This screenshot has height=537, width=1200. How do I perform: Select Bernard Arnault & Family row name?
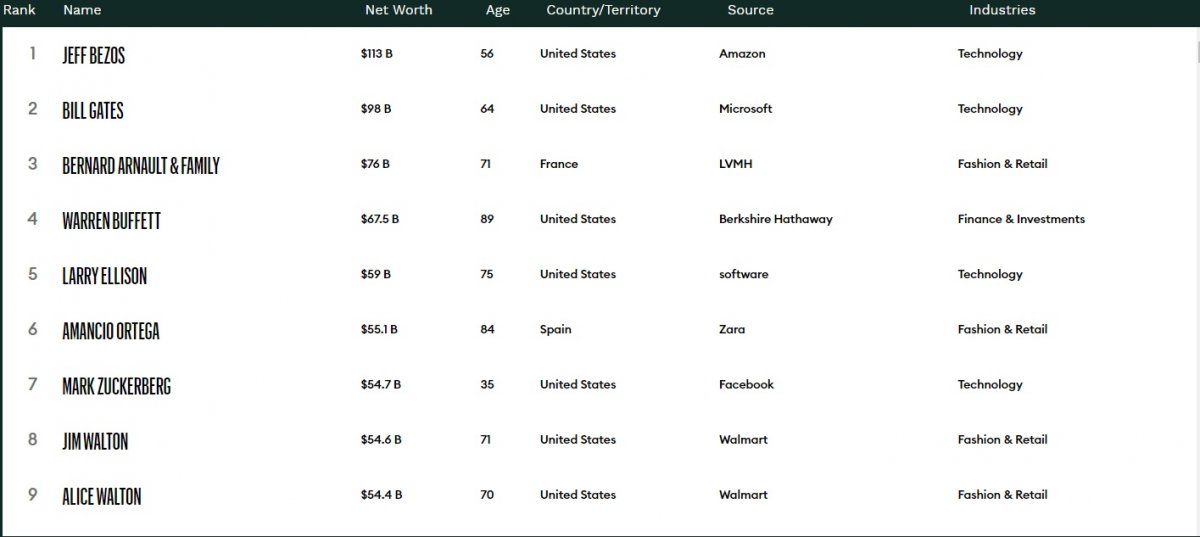click(x=141, y=165)
